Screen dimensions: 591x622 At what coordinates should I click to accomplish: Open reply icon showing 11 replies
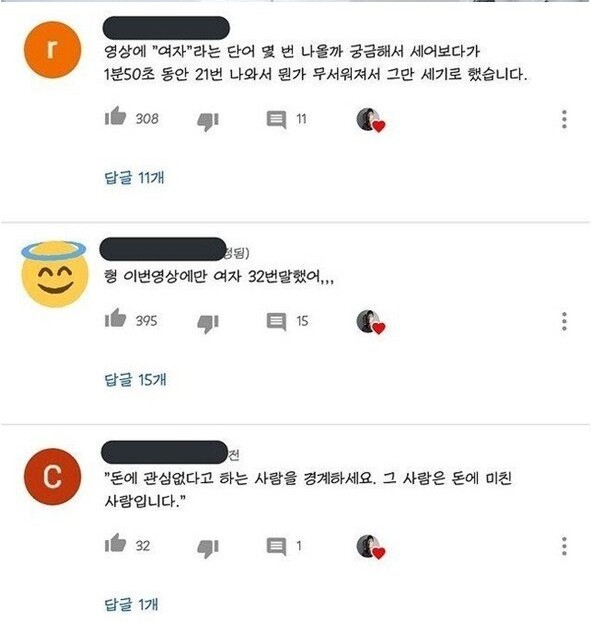tap(276, 119)
